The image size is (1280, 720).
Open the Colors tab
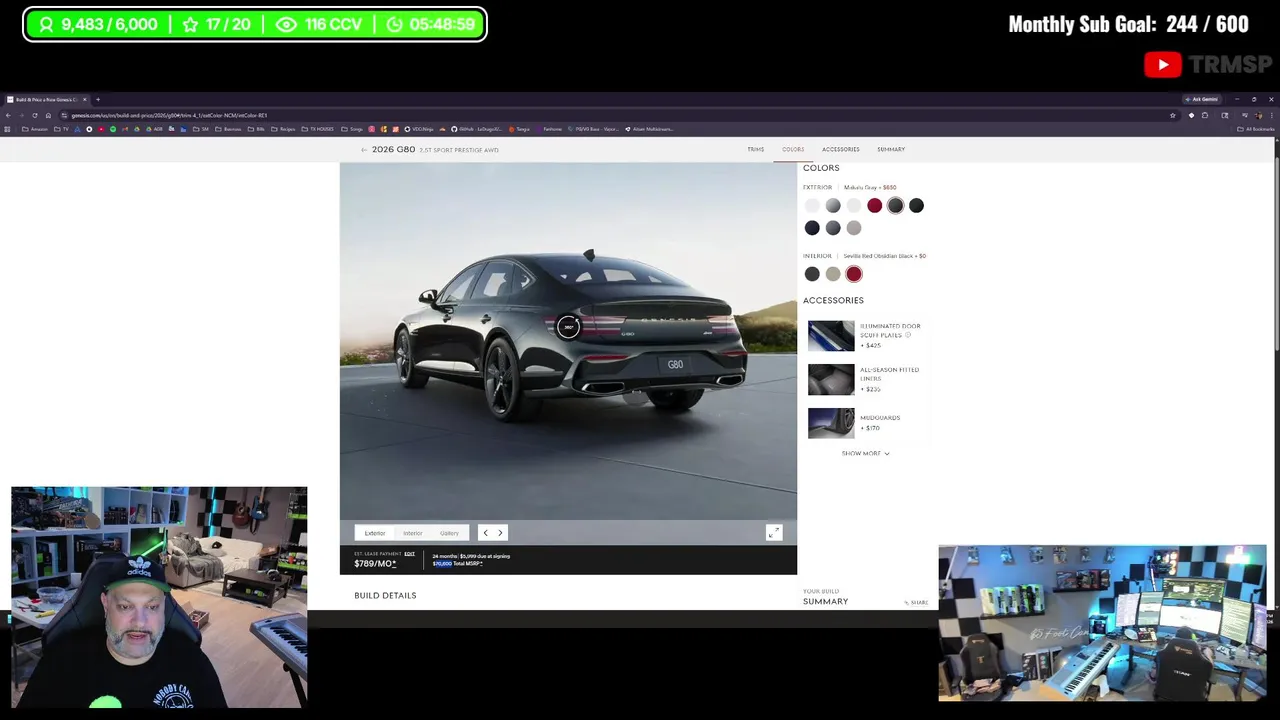[x=793, y=150]
